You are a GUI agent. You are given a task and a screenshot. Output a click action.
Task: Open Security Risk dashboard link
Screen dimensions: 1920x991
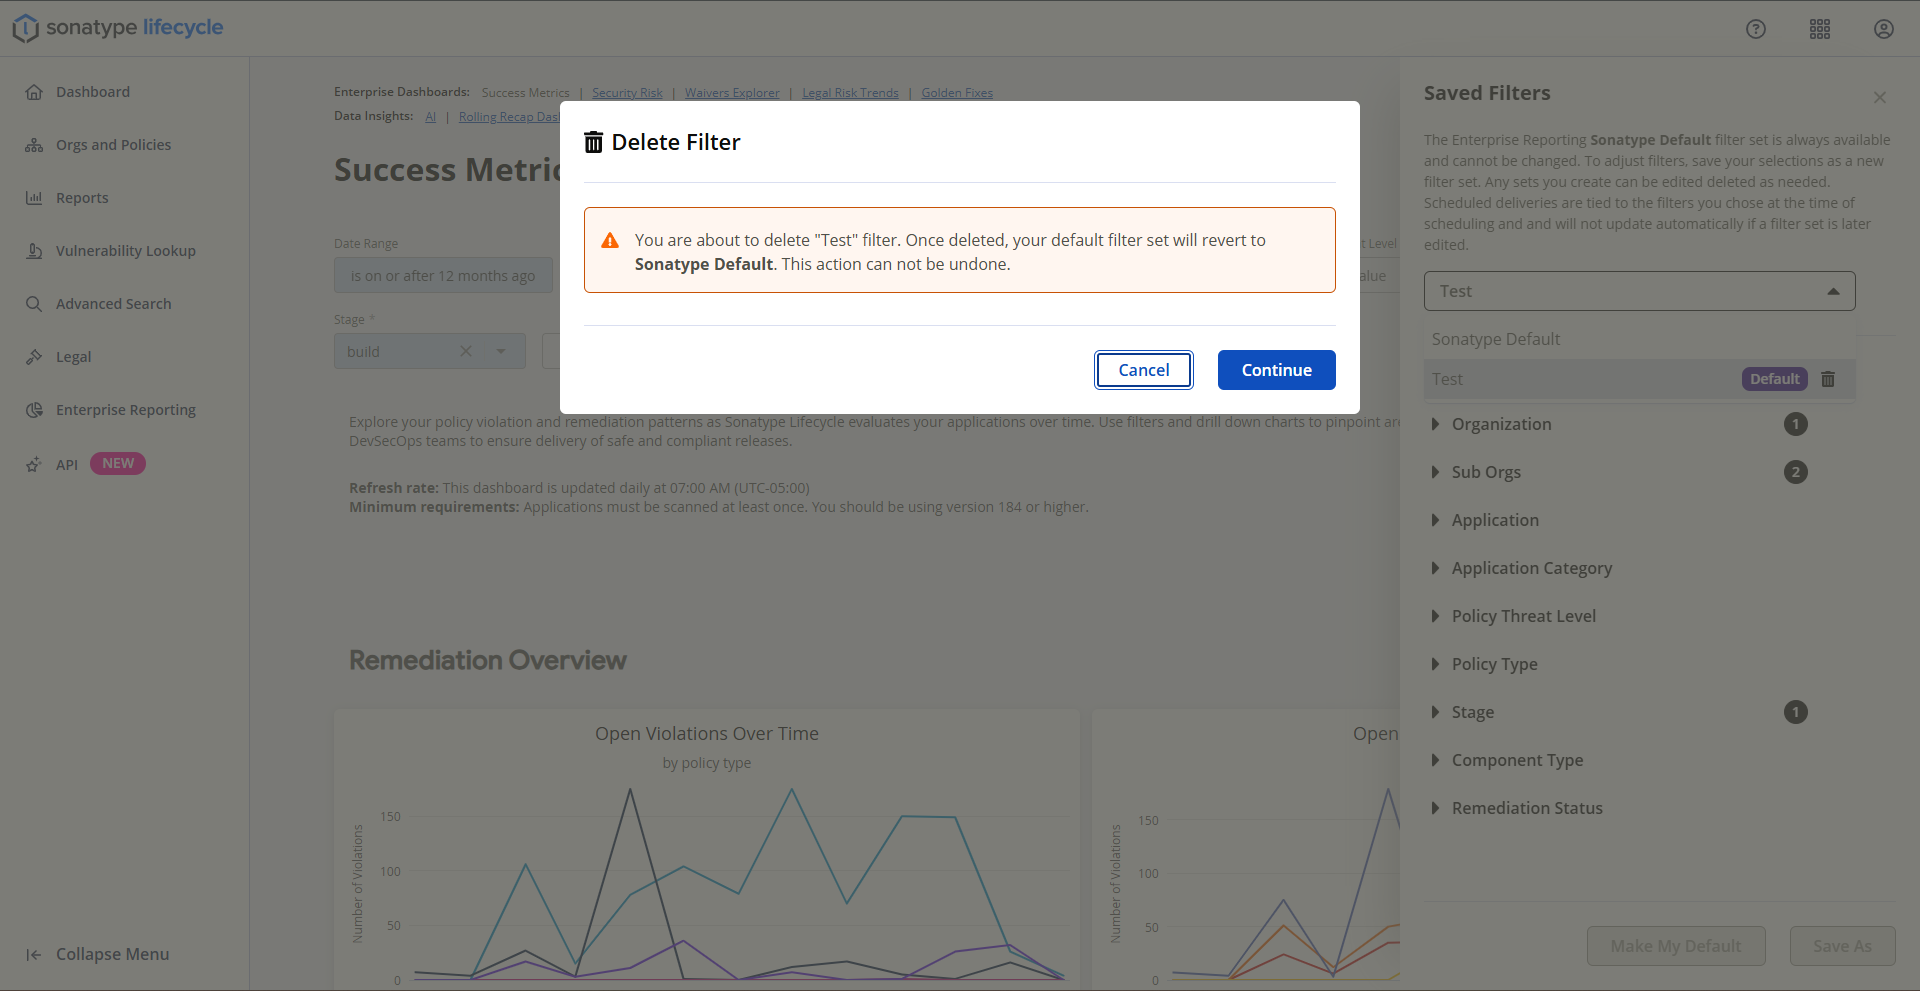(627, 93)
